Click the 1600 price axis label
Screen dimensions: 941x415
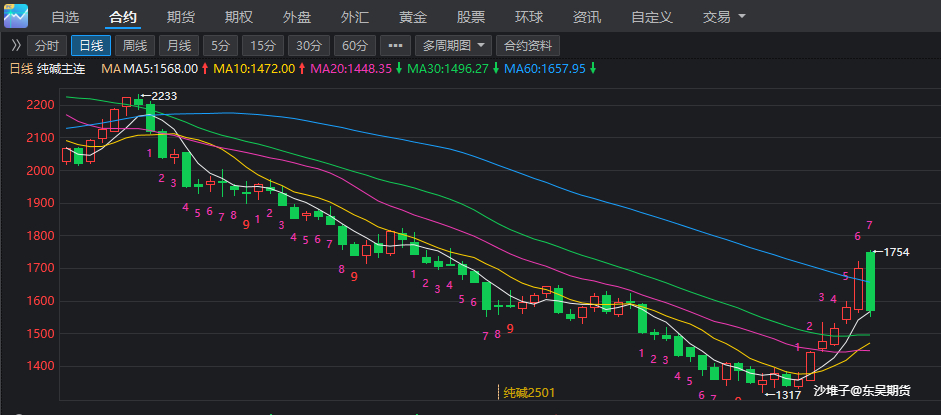[x=40, y=301]
